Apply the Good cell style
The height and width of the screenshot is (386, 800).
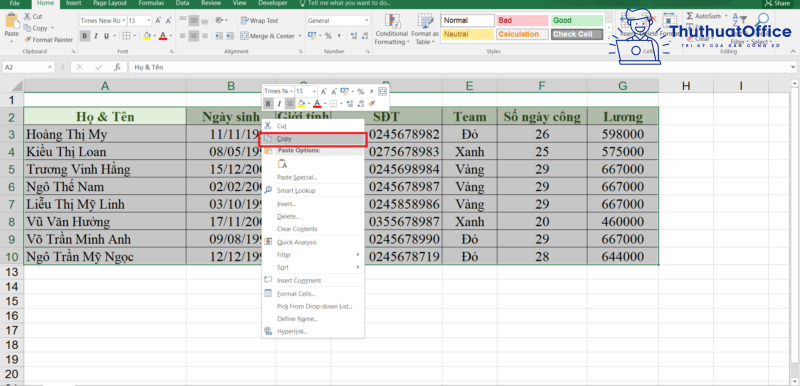577,21
